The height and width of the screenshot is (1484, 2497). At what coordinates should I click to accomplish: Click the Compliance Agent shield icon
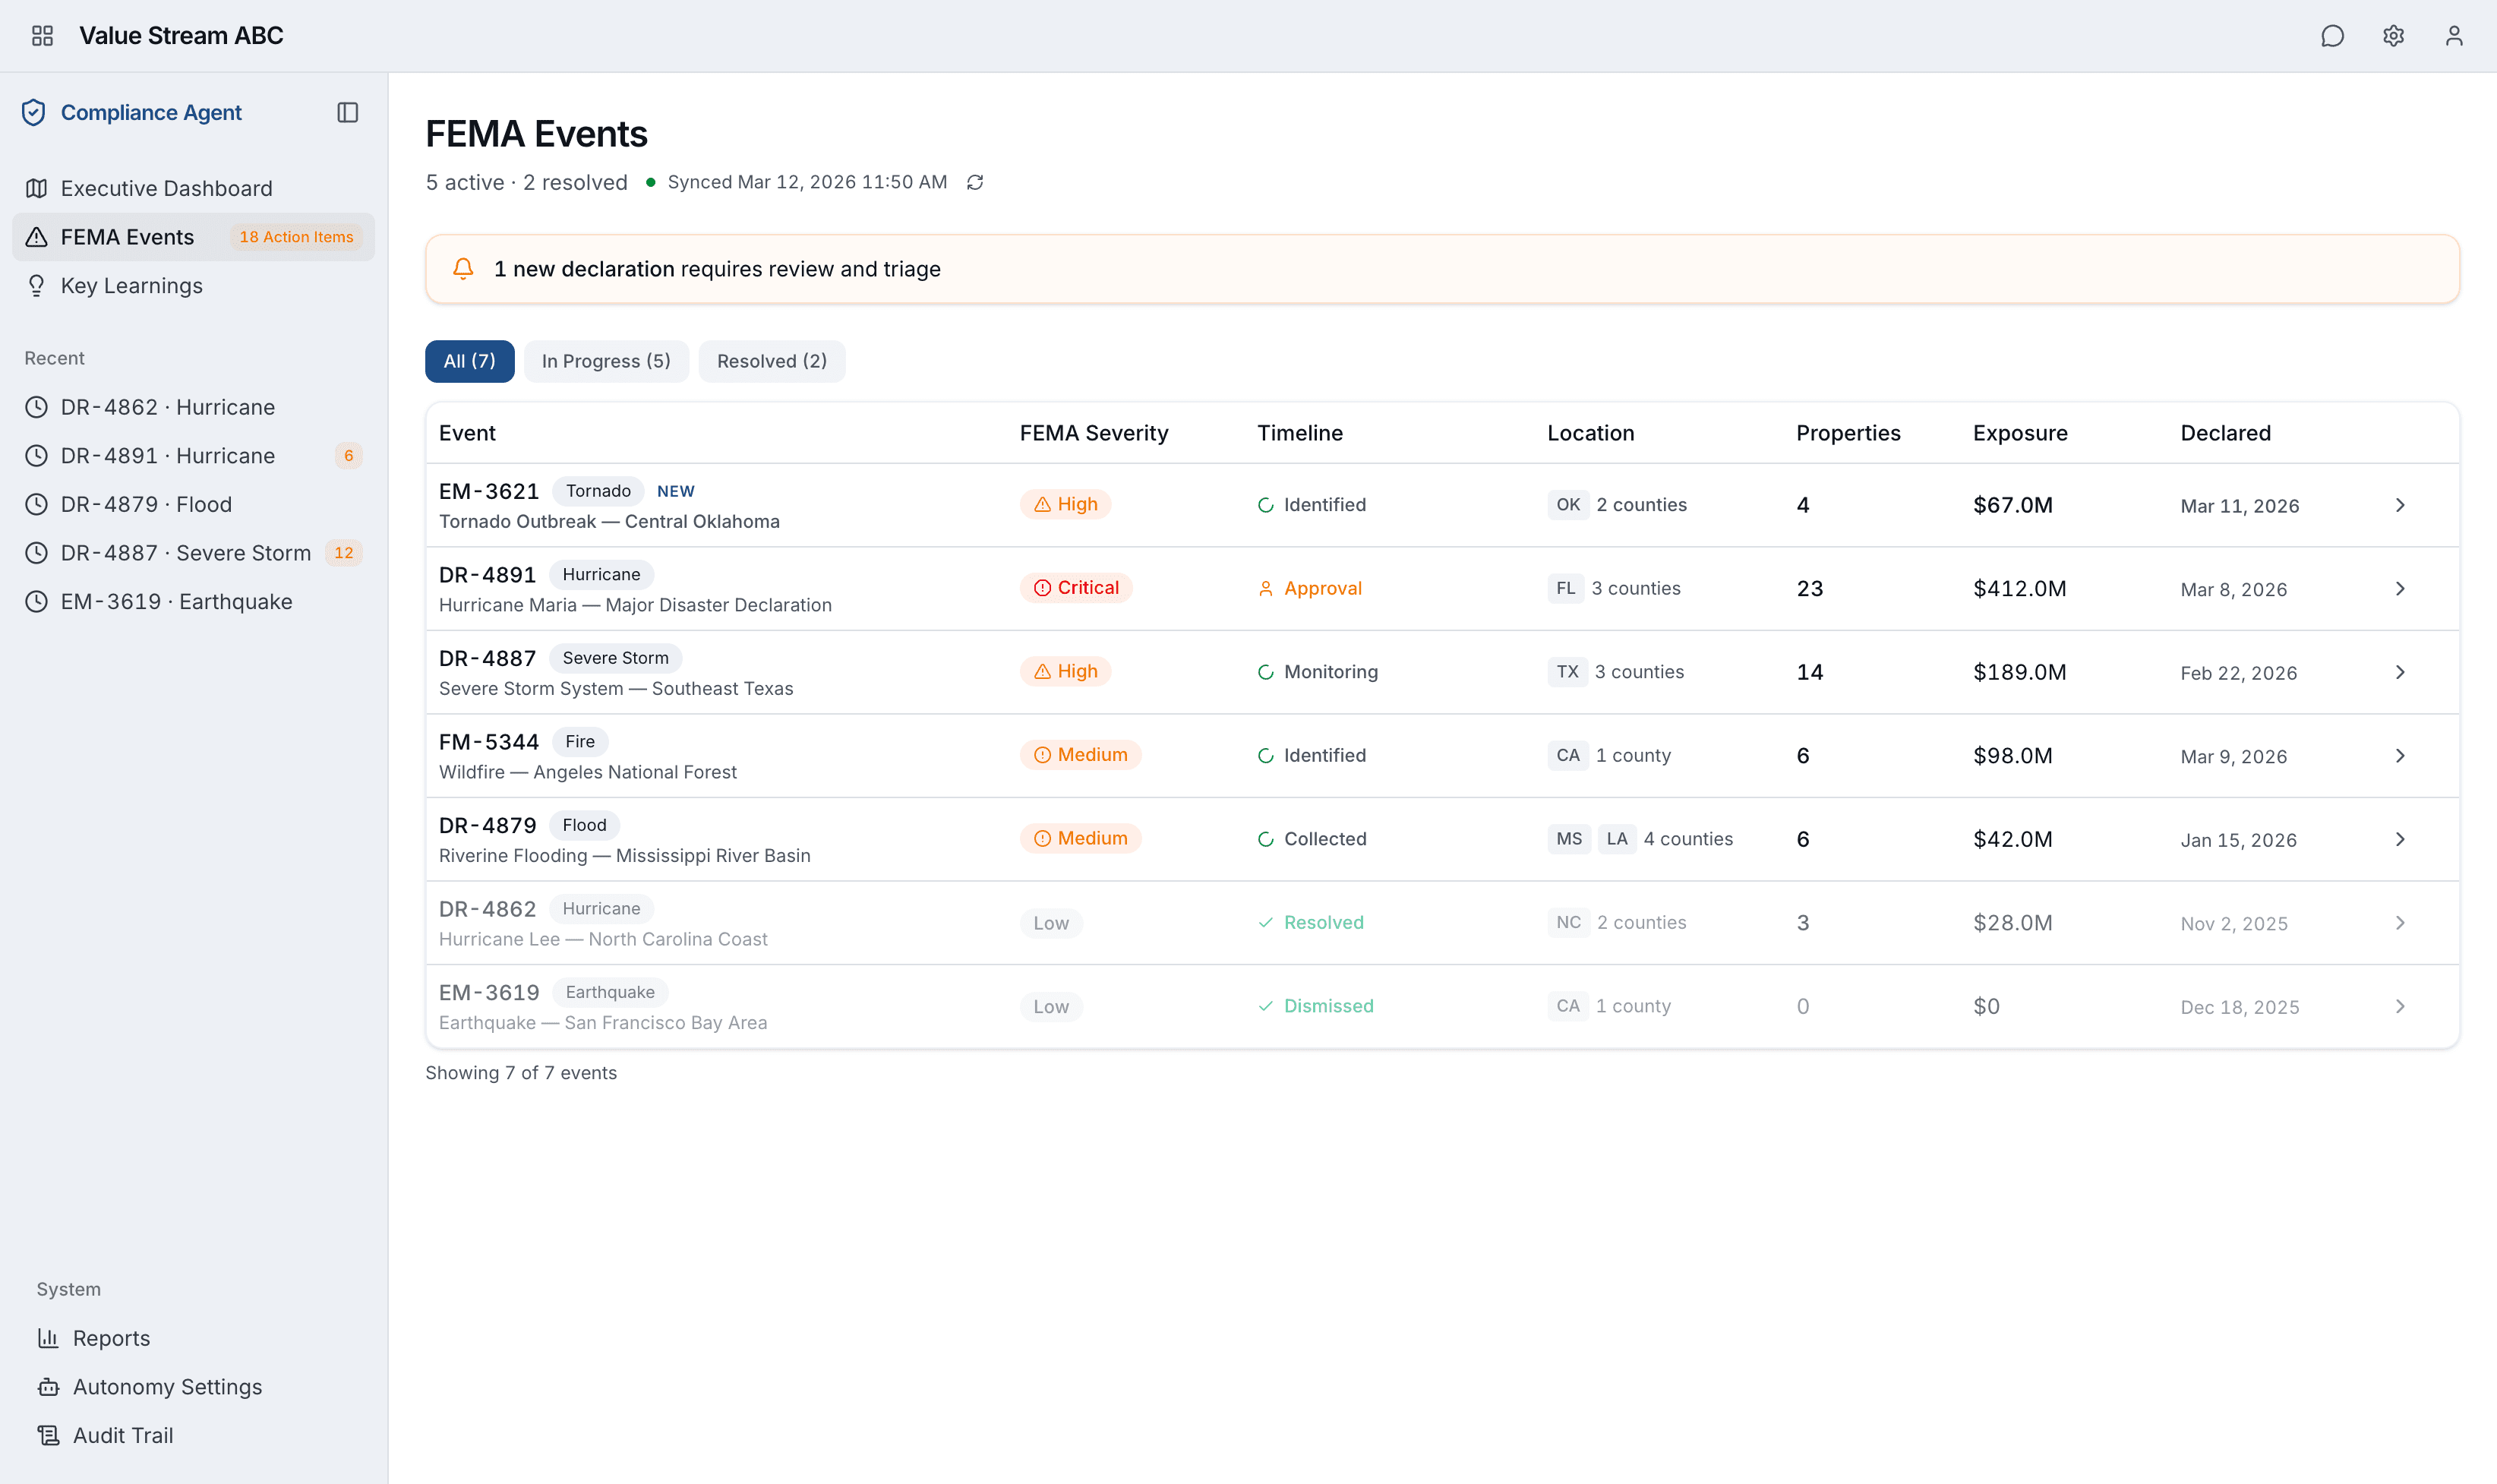pyautogui.click(x=34, y=112)
